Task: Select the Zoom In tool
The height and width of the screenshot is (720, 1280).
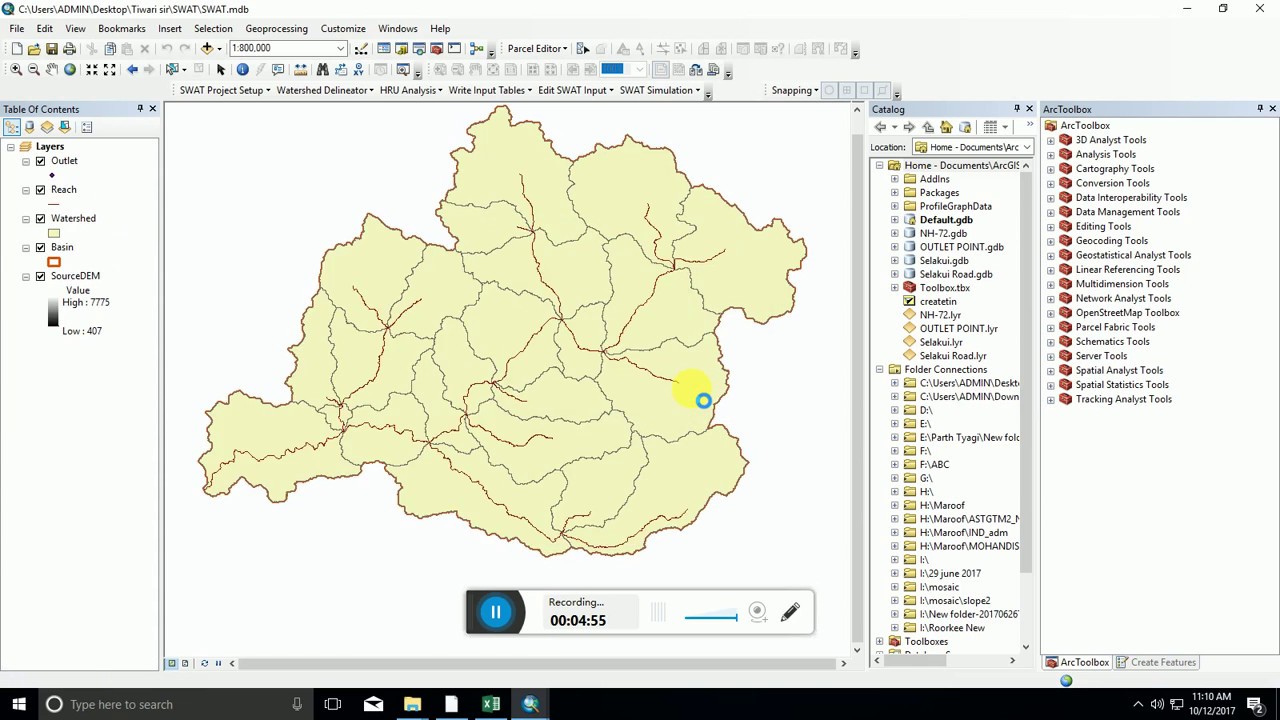Action: pyautogui.click(x=16, y=69)
